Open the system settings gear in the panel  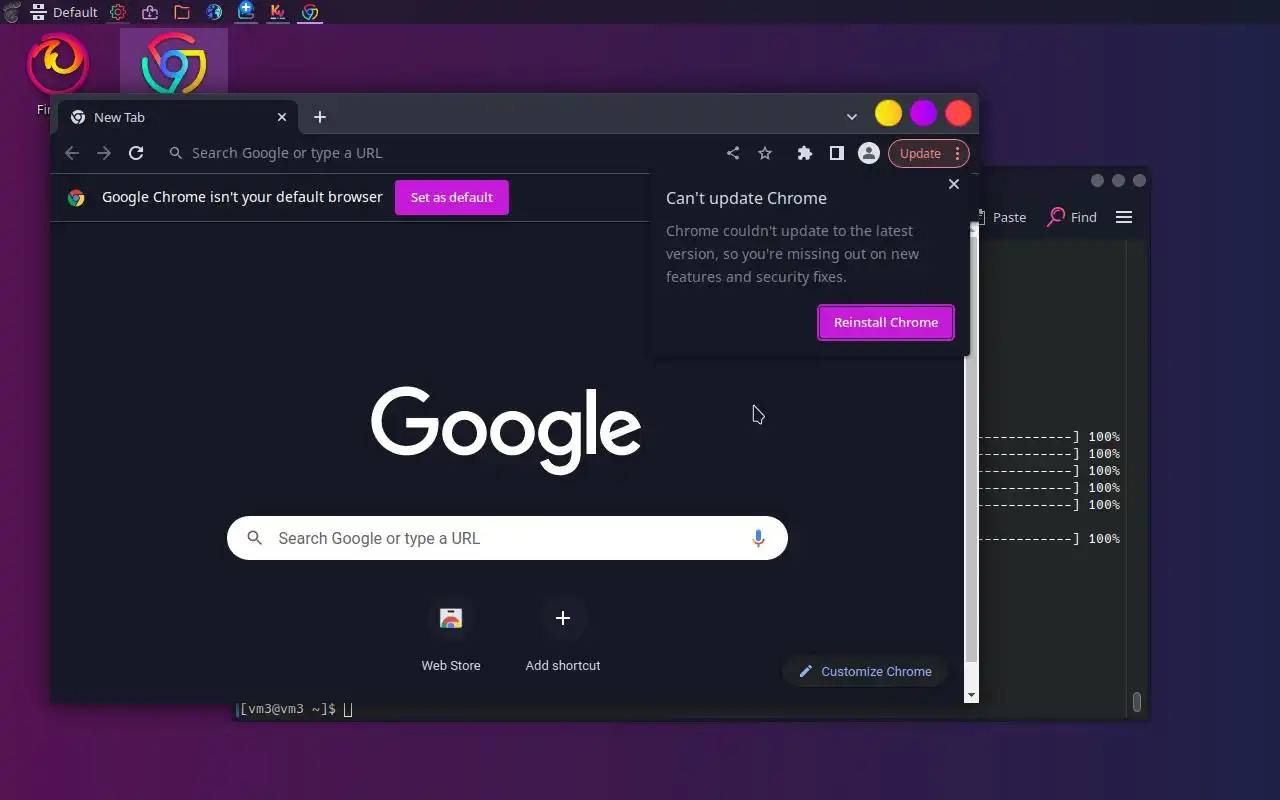pos(118,12)
